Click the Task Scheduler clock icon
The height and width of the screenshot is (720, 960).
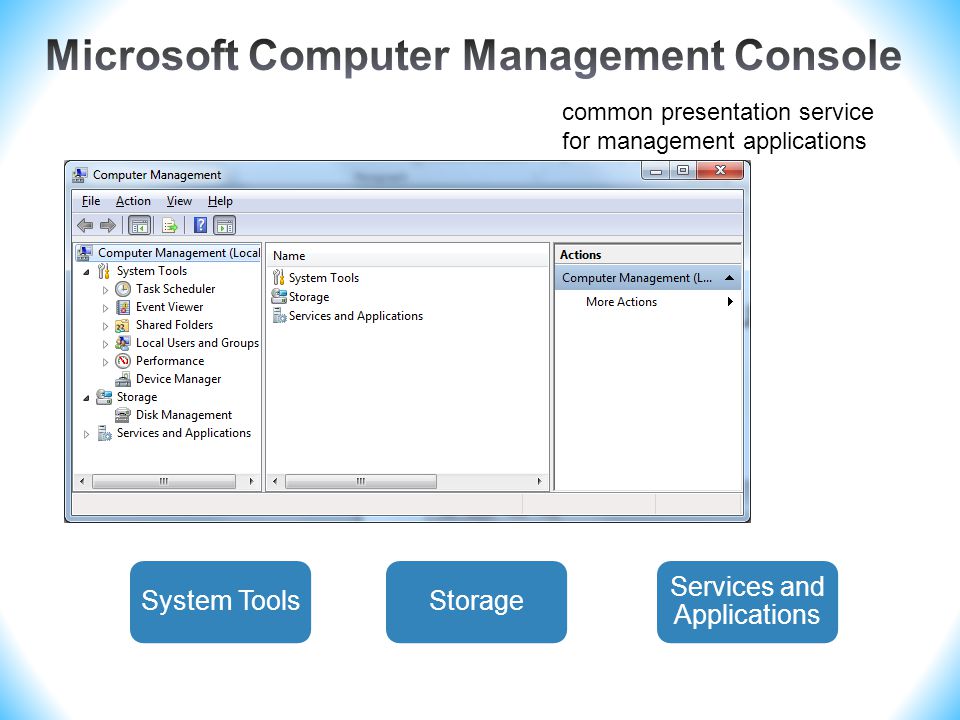123,289
